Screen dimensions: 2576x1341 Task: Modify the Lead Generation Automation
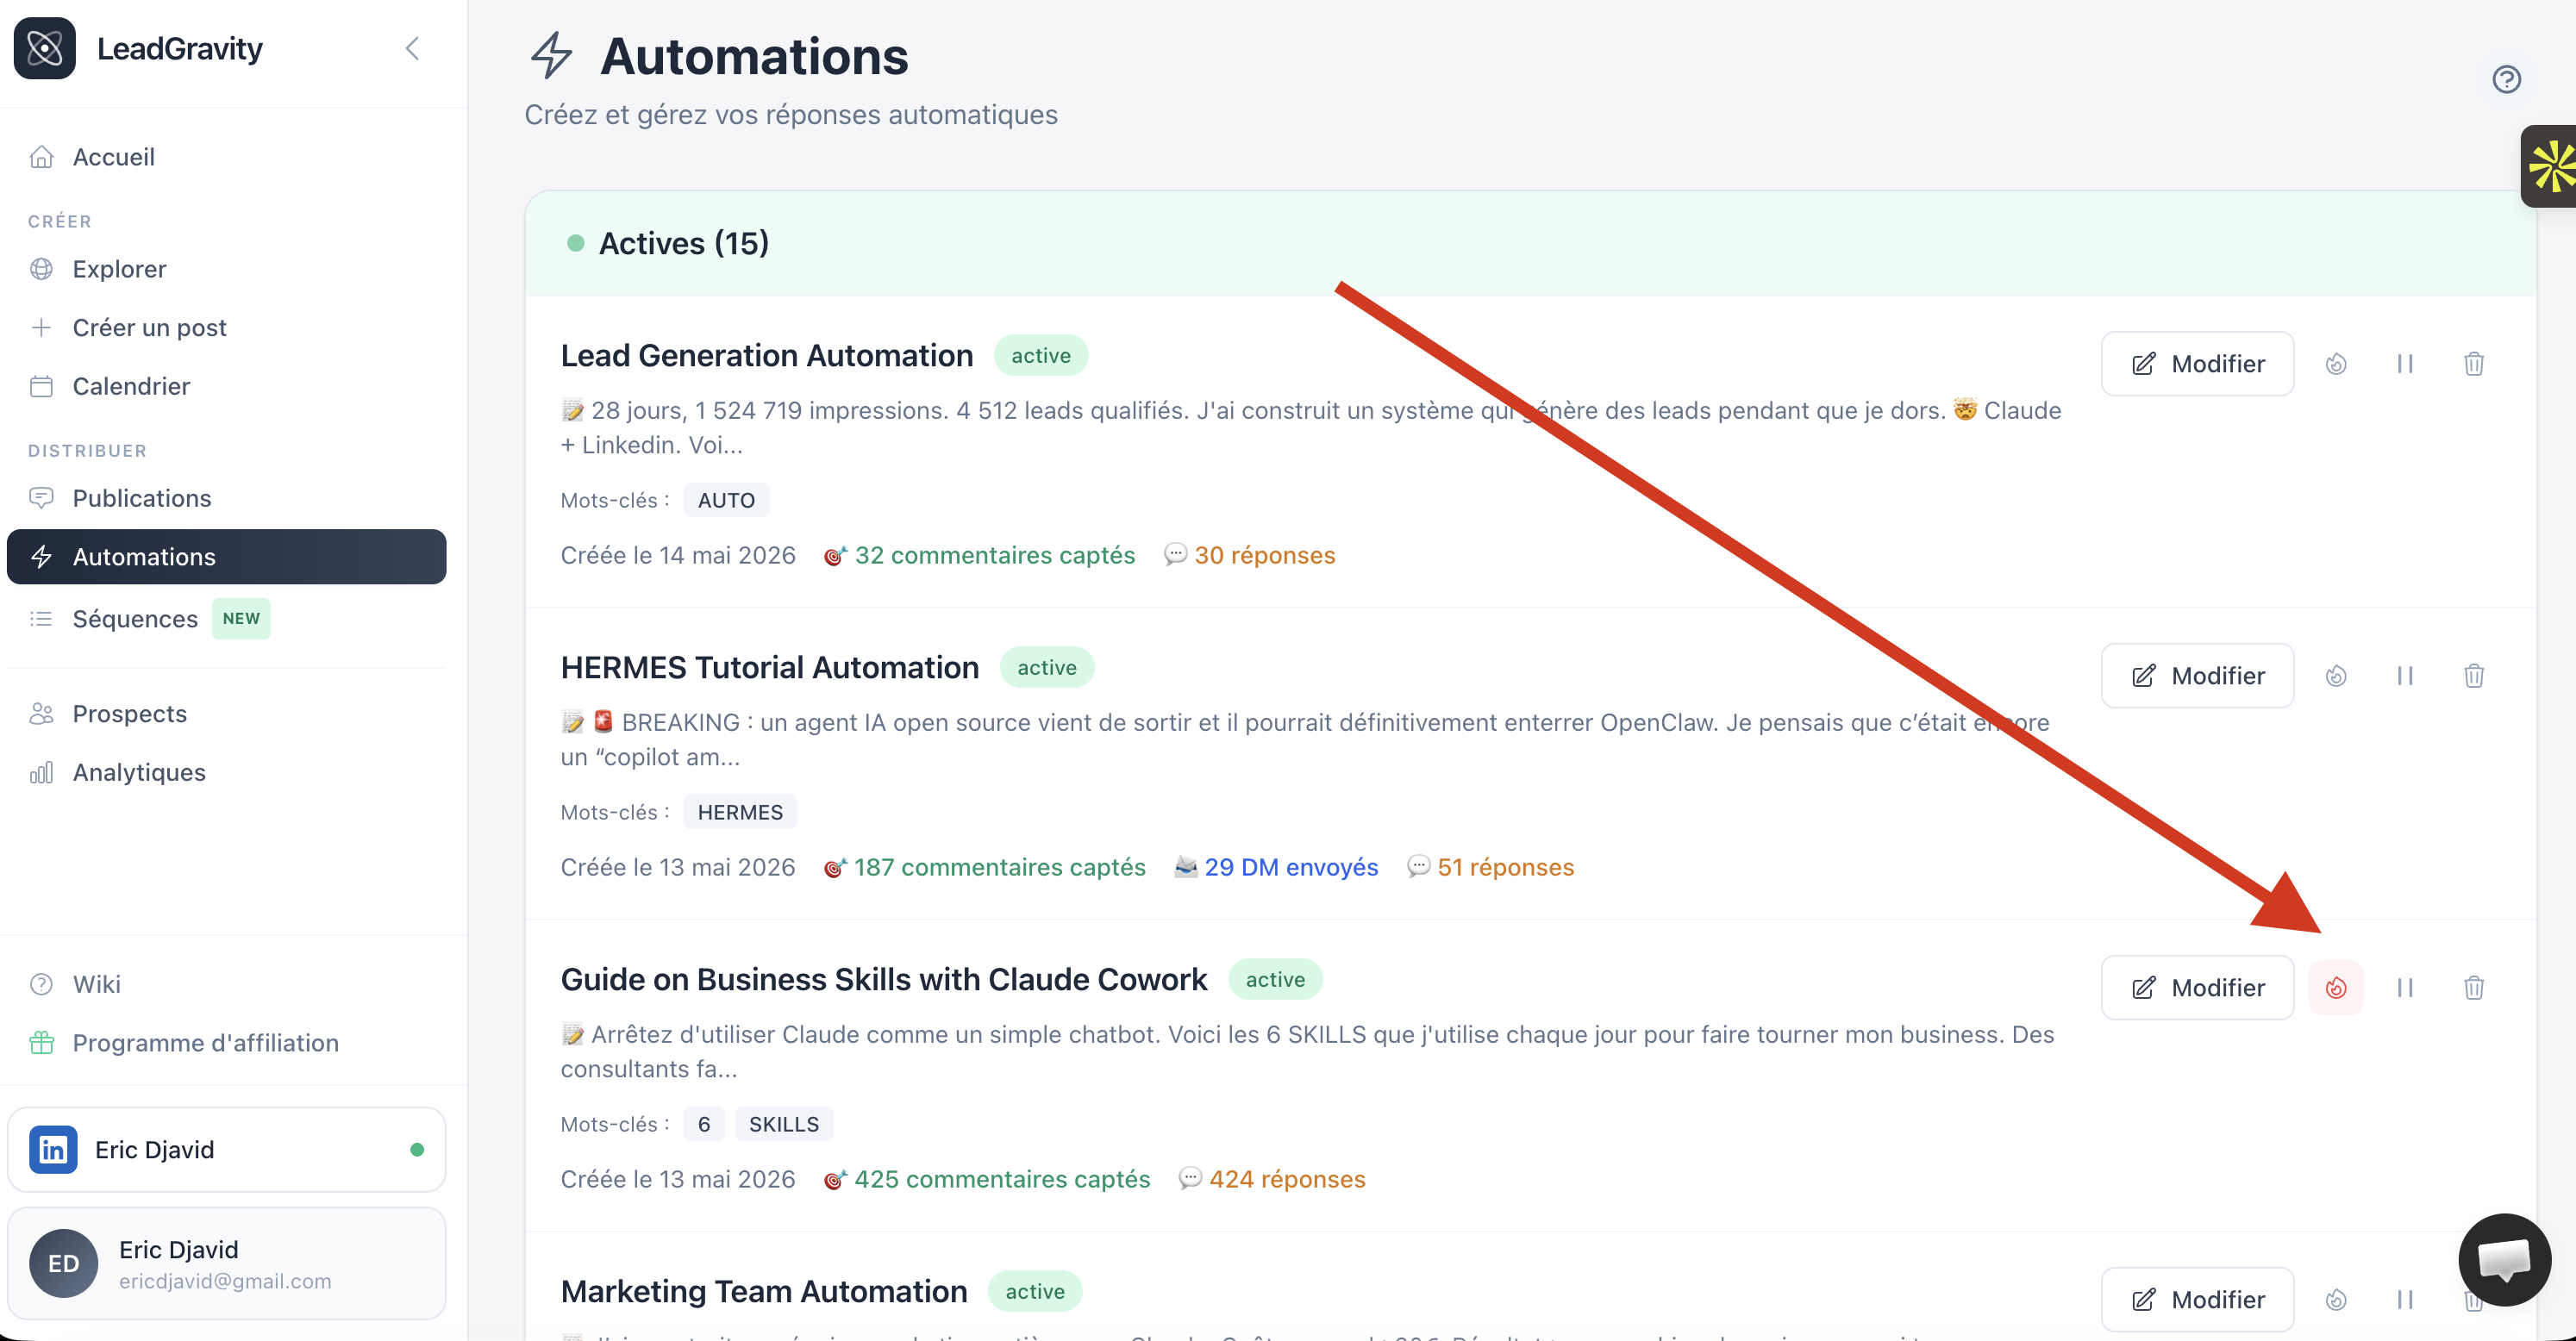click(x=2198, y=364)
